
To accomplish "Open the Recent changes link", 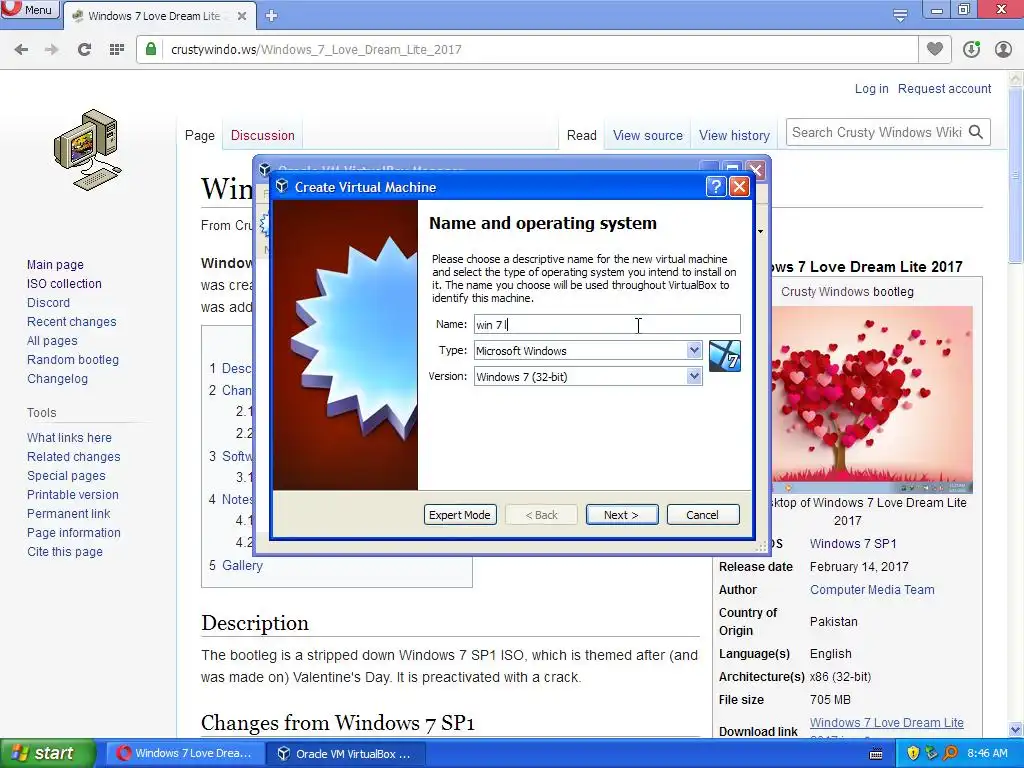I will coord(72,321).
